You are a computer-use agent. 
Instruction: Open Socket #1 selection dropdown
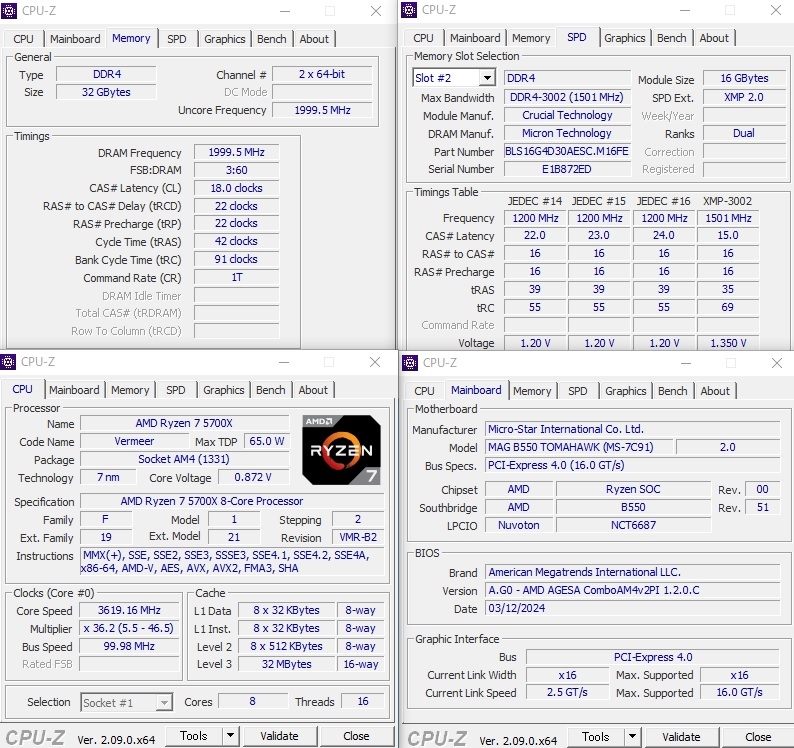[164, 702]
